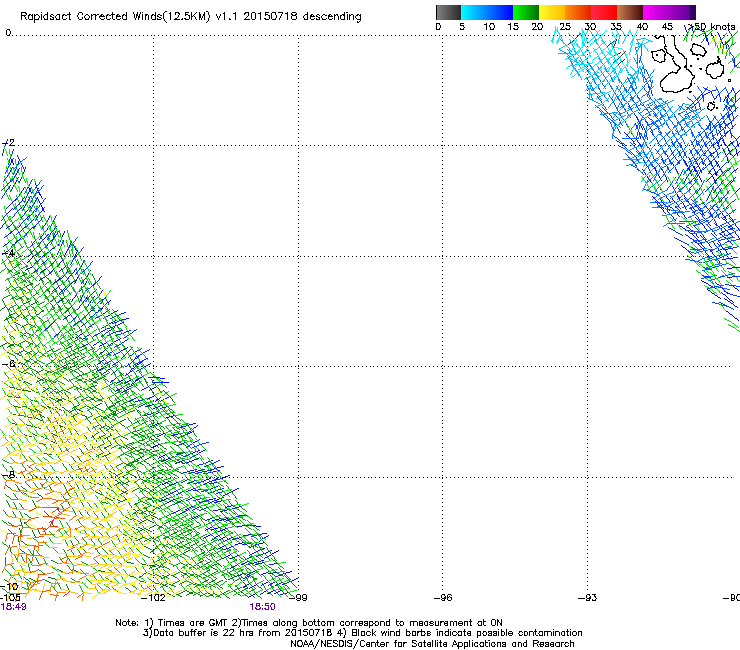Click the '-2' latitude axis label
Viewport: 740px width, 650px height.
coord(9,143)
